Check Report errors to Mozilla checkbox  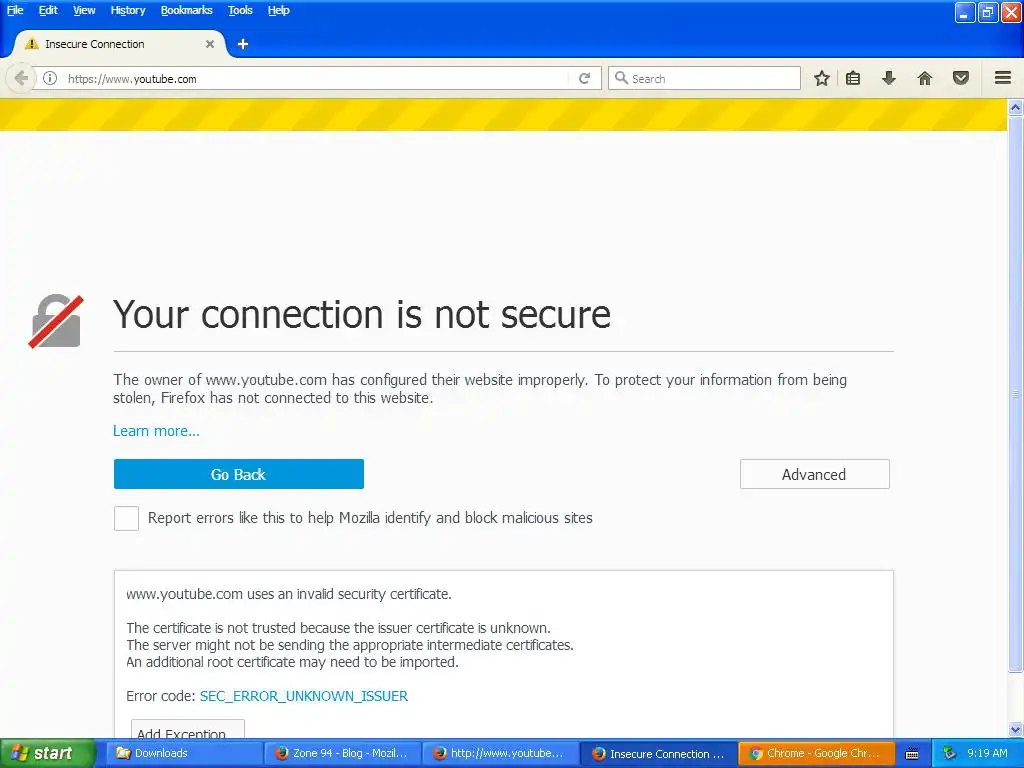pos(126,519)
